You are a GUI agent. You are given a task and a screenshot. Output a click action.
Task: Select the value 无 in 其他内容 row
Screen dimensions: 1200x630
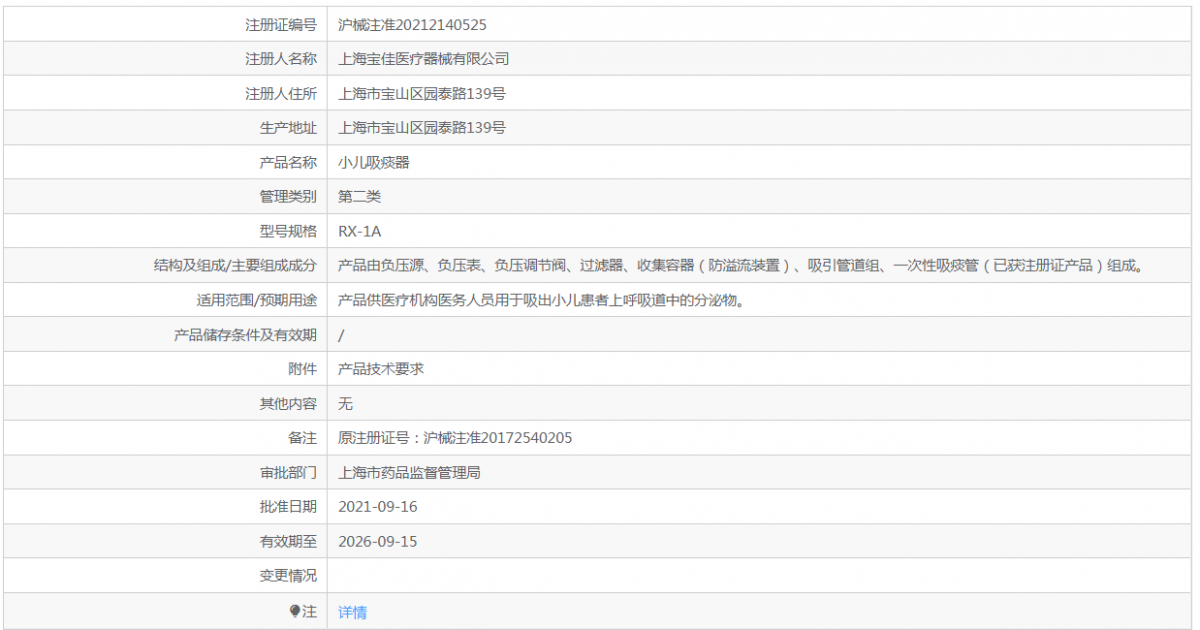tap(346, 404)
